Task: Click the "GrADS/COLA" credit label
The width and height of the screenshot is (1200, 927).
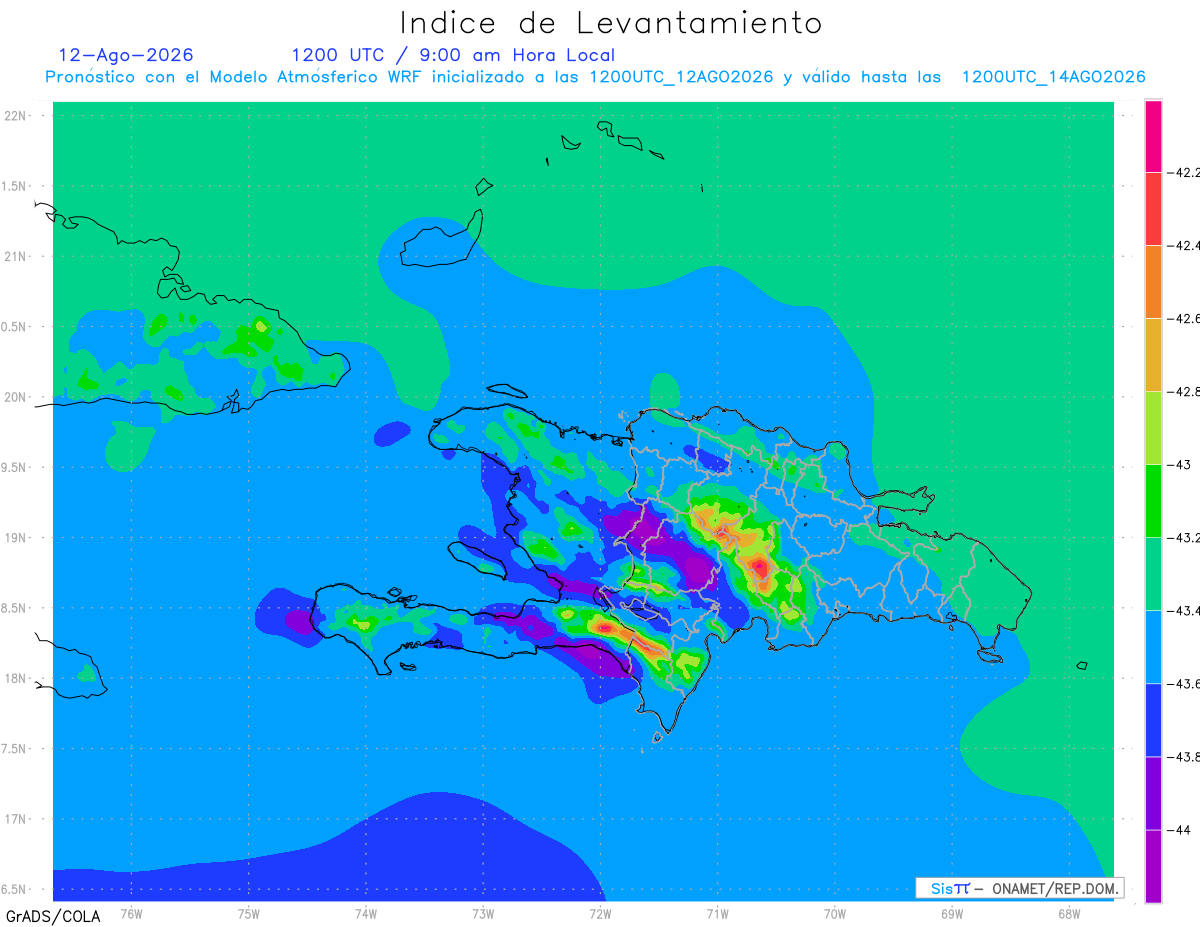Action: (53, 916)
